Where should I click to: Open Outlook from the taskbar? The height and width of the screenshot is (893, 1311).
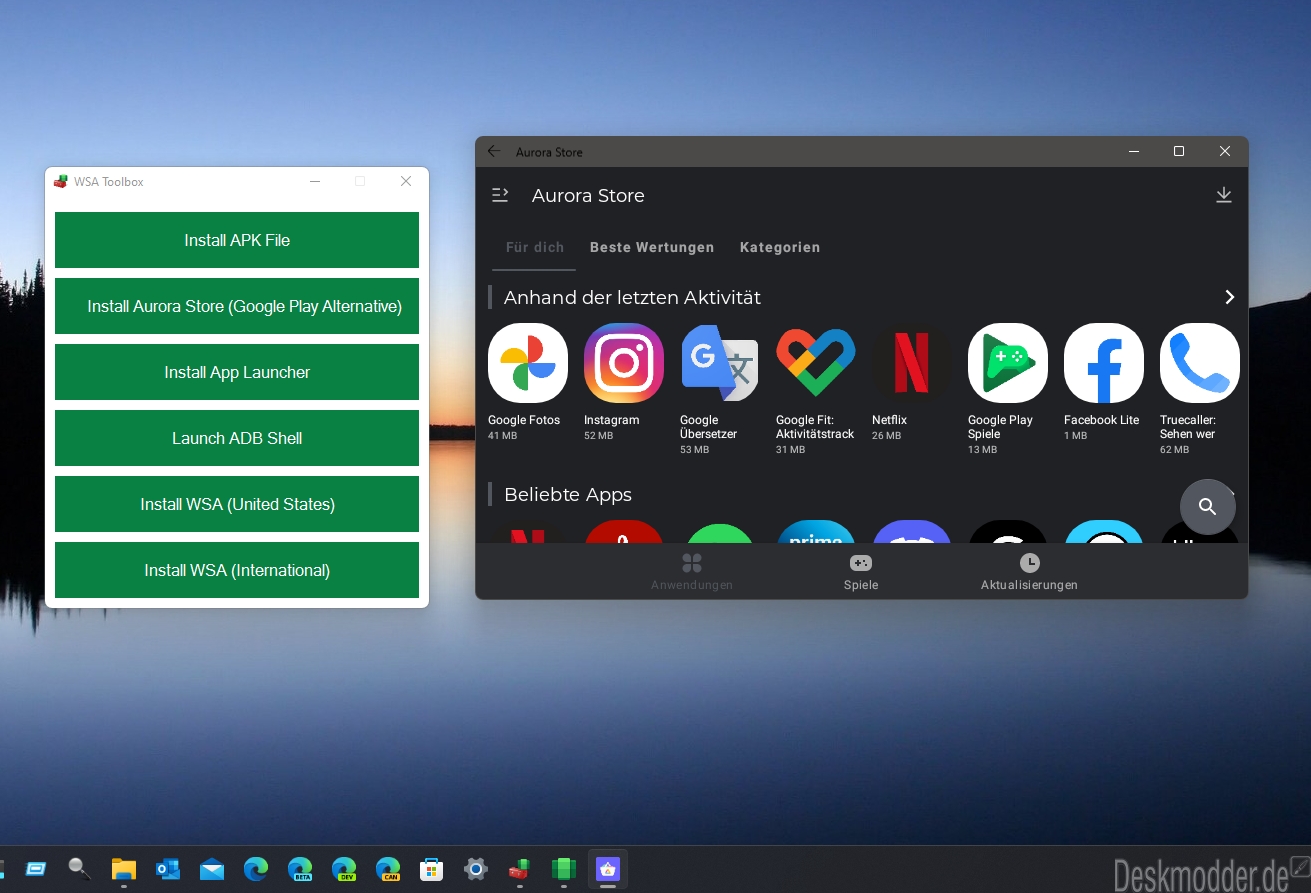(x=168, y=868)
